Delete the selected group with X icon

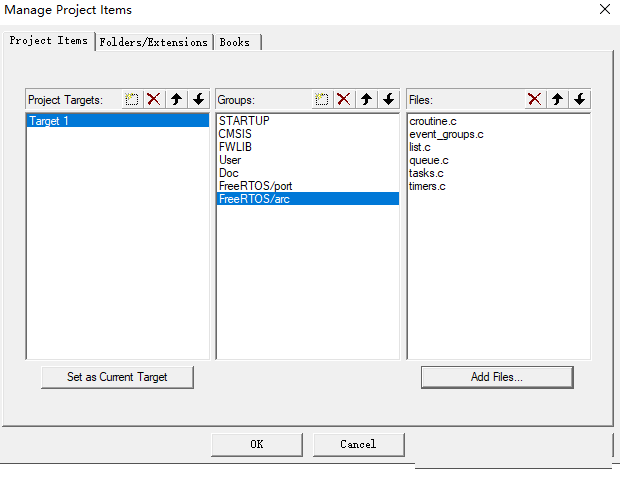coord(343,99)
